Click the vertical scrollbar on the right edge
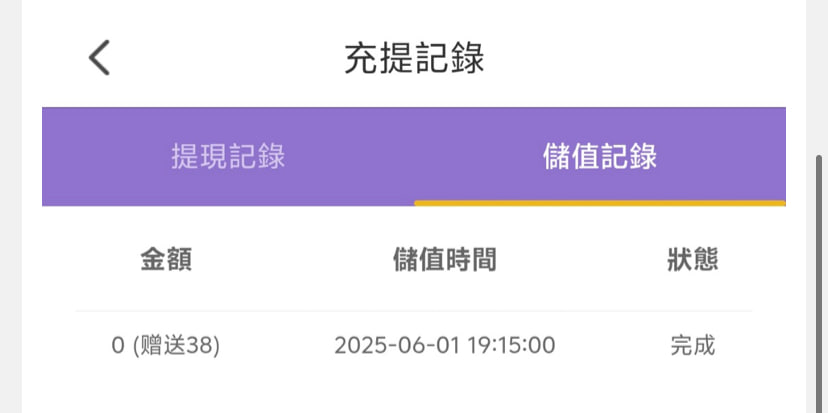Viewport: 828px width, 413px height. 821,250
